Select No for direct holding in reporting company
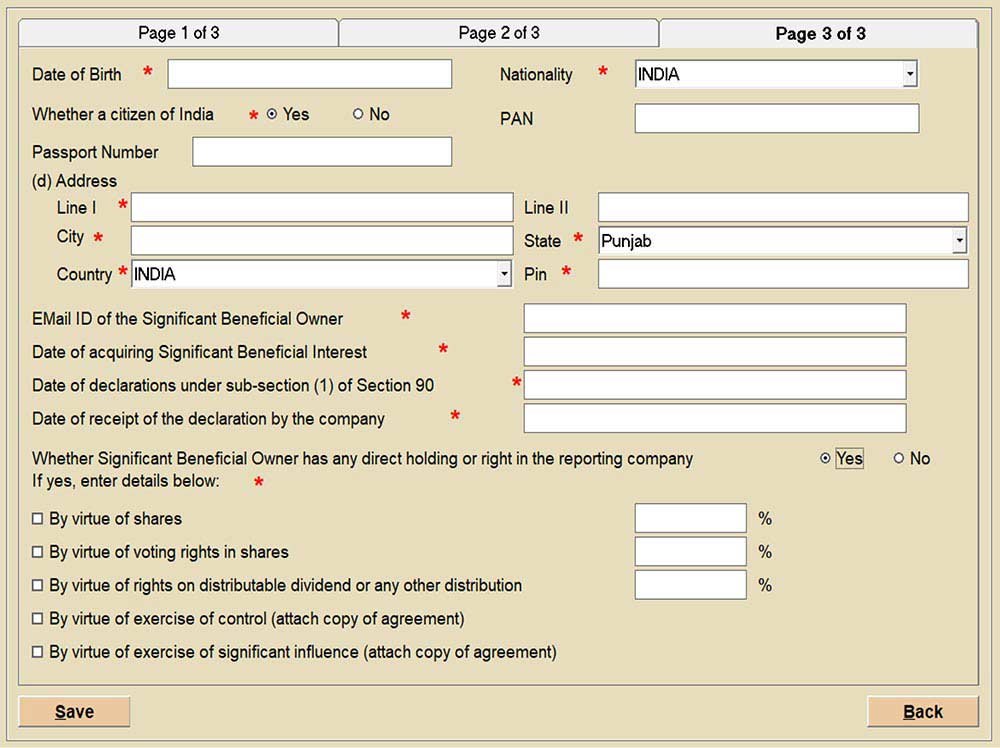1000x748 pixels. [x=899, y=458]
